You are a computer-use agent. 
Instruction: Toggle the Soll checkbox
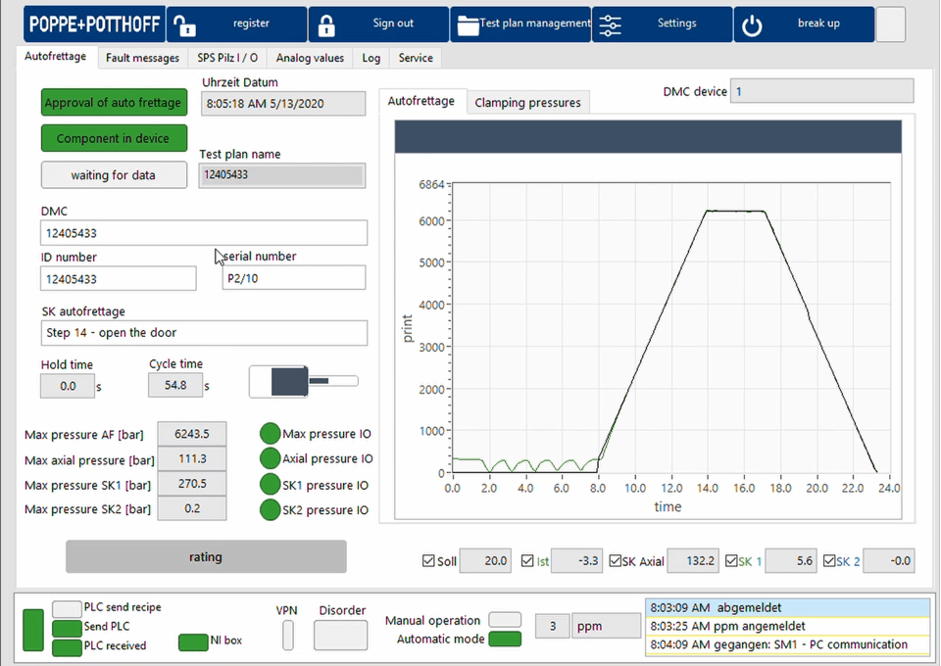point(429,562)
